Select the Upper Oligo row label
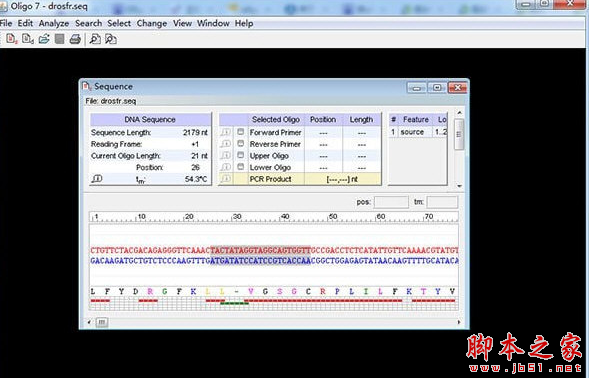Image resolution: width=589 pixels, height=378 pixels. click(x=269, y=156)
